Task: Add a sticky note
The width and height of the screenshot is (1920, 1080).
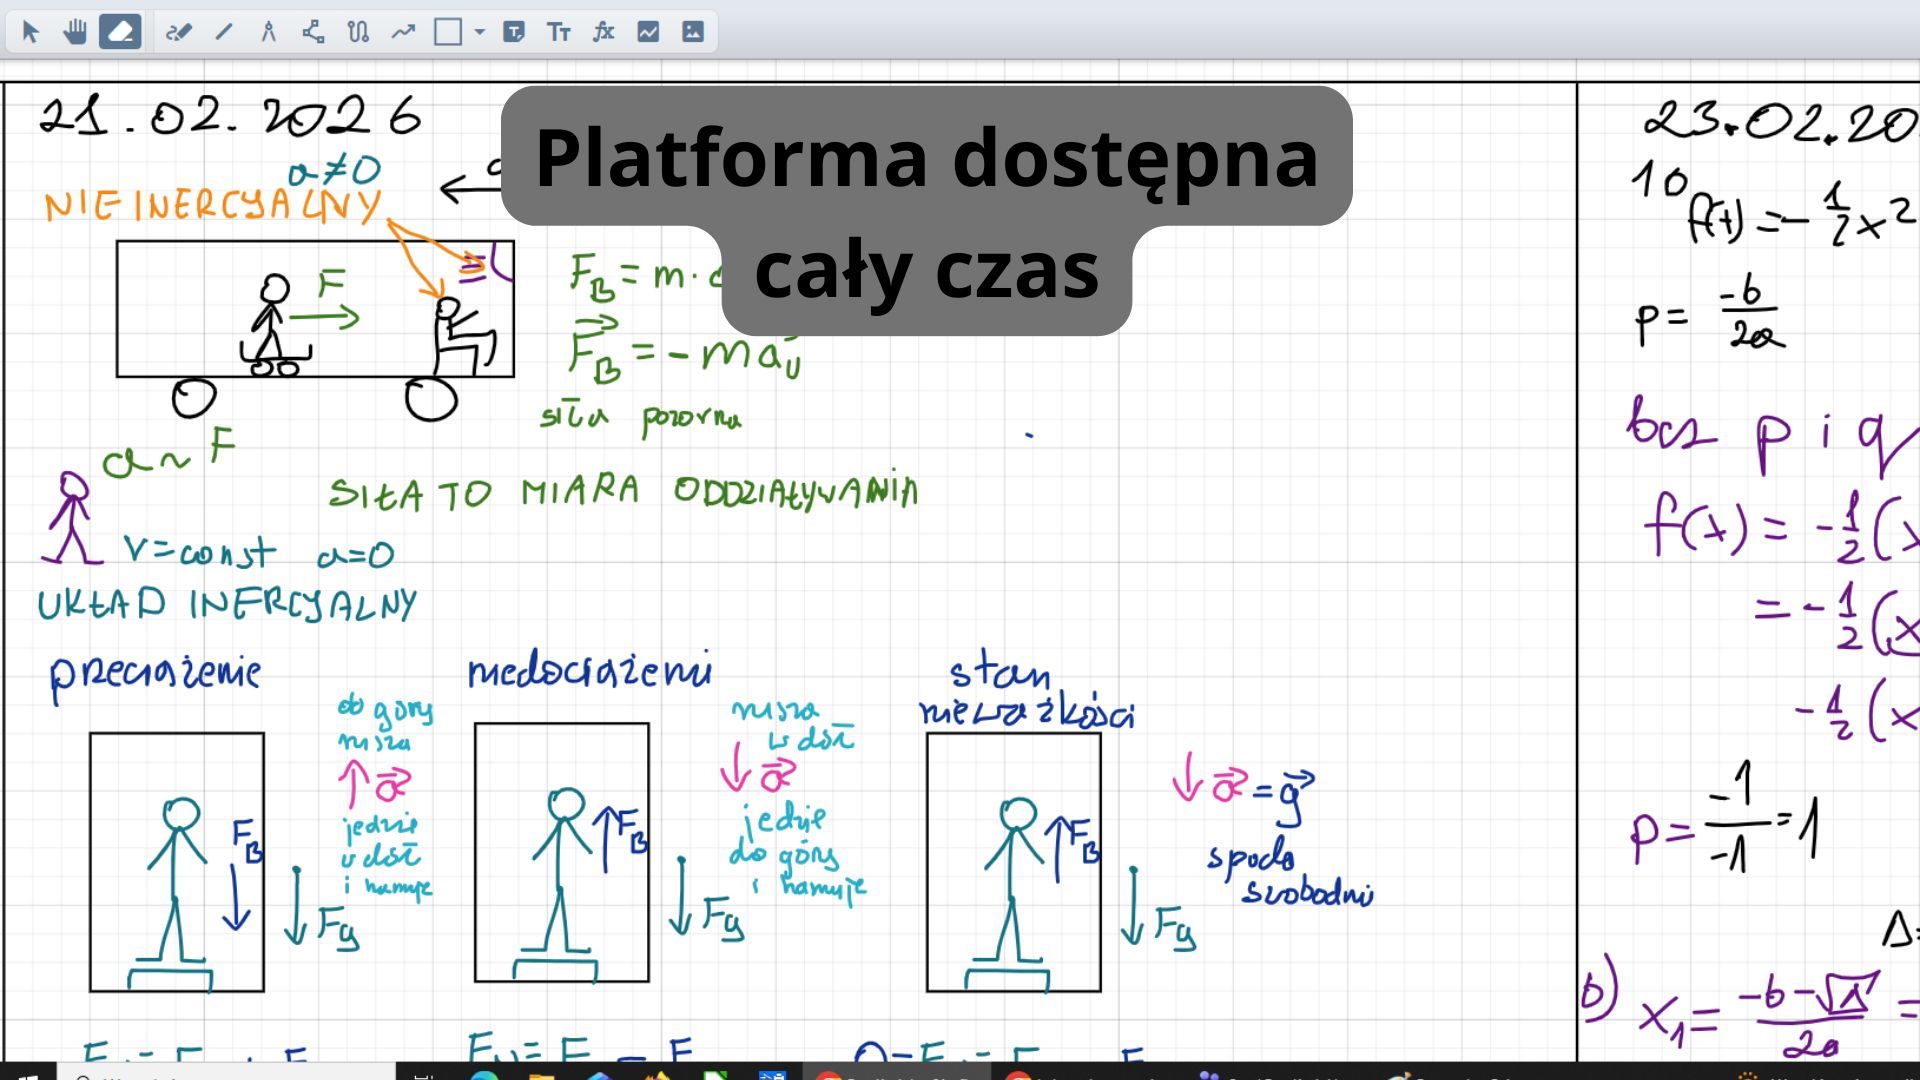Action: click(x=514, y=32)
